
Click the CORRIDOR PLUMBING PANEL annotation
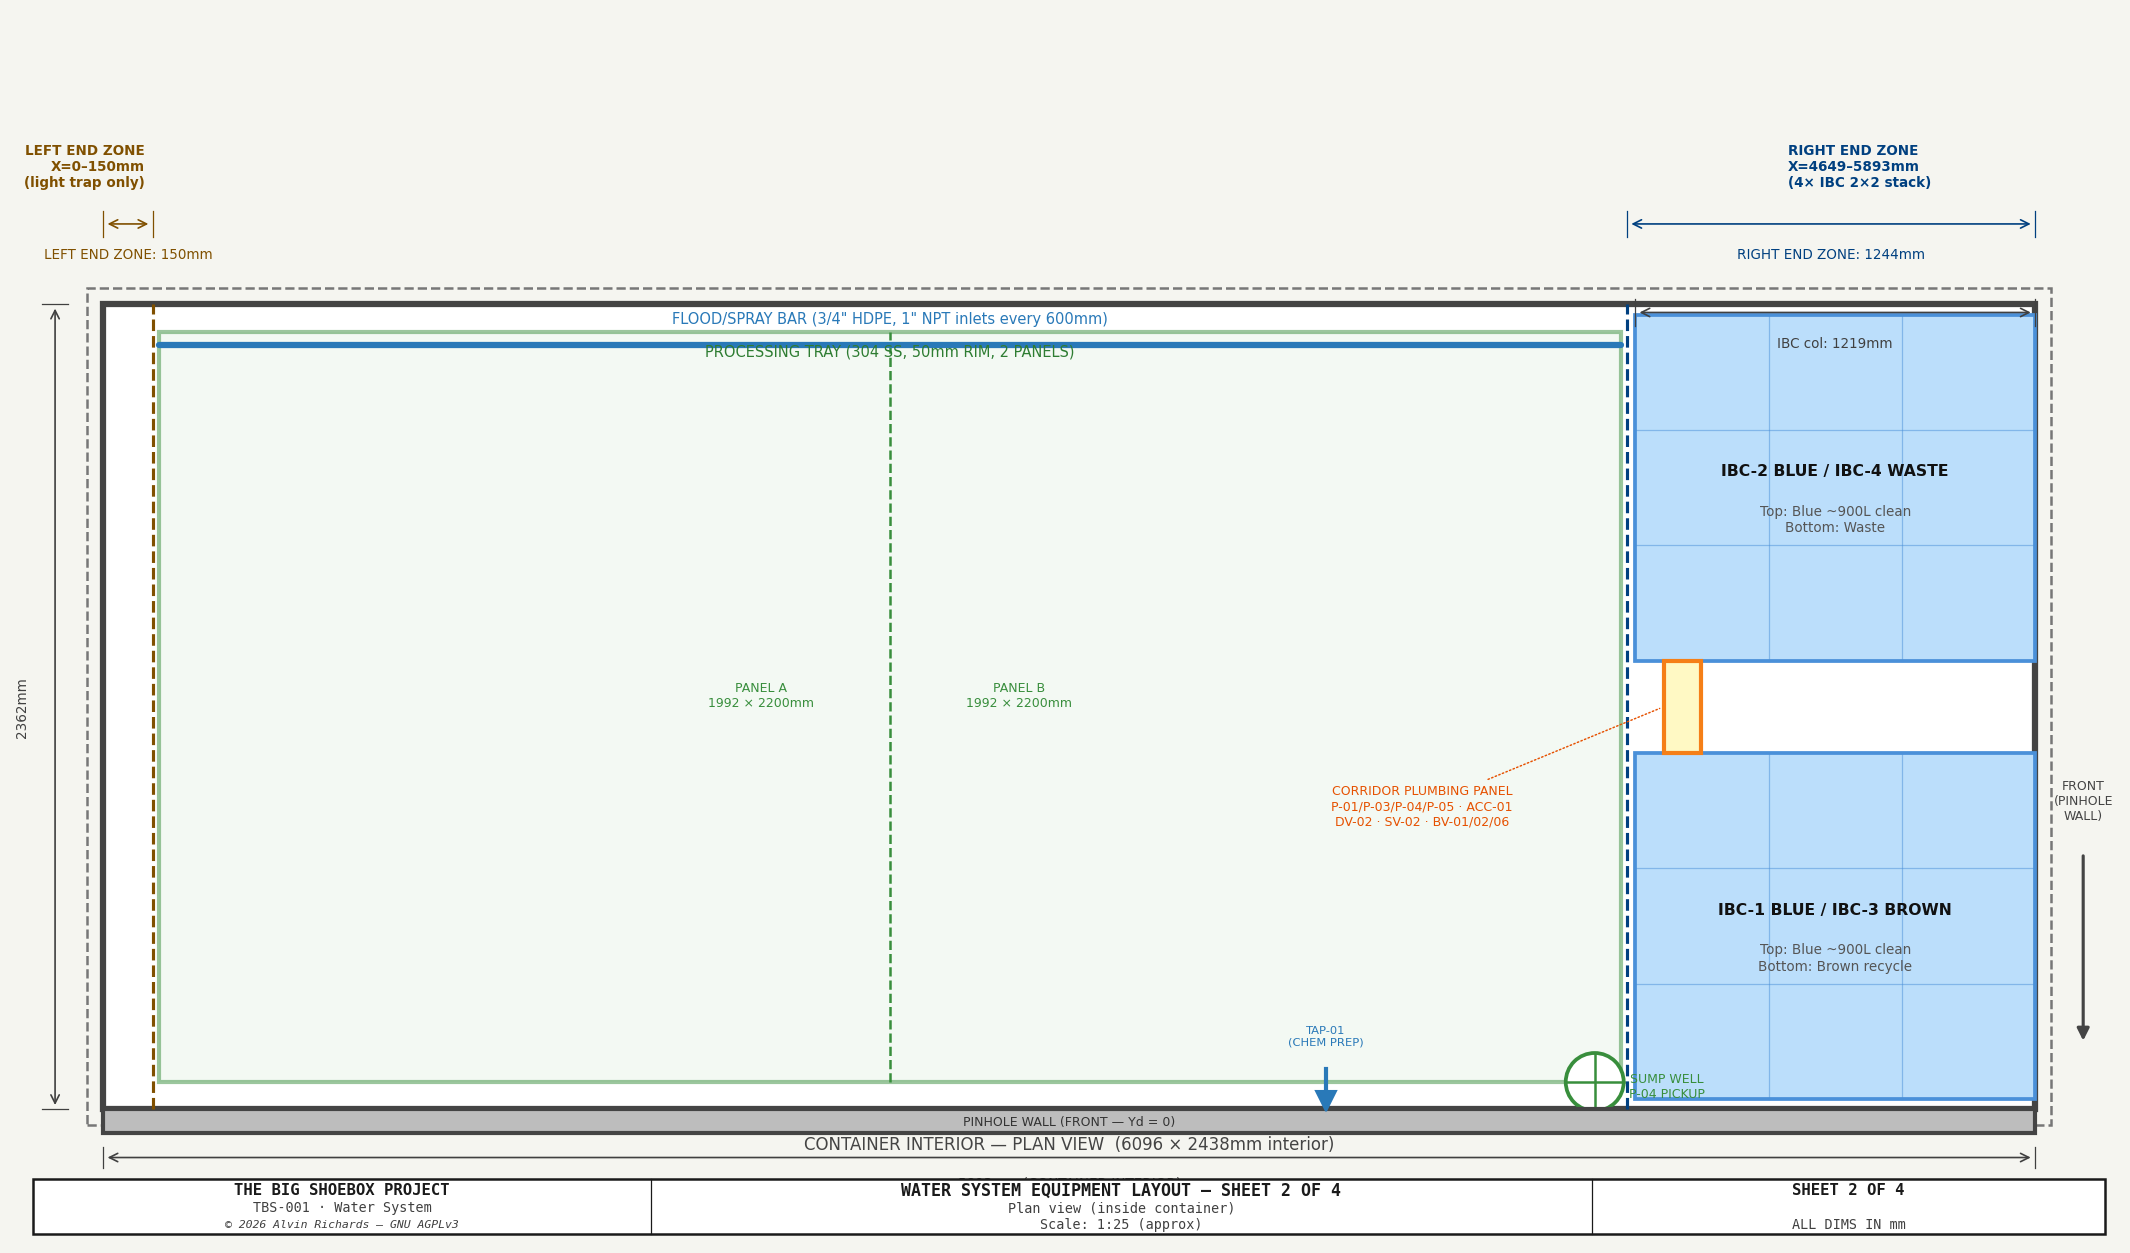pyautogui.click(x=1422, y=807)
